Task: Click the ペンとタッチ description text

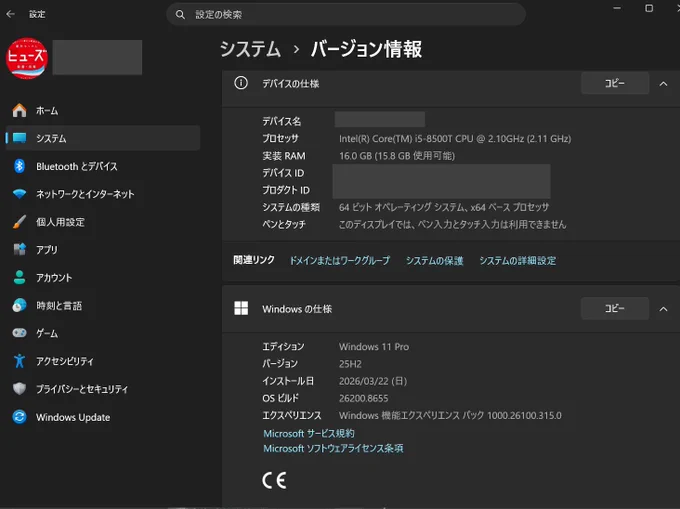Action: point(452,224)
